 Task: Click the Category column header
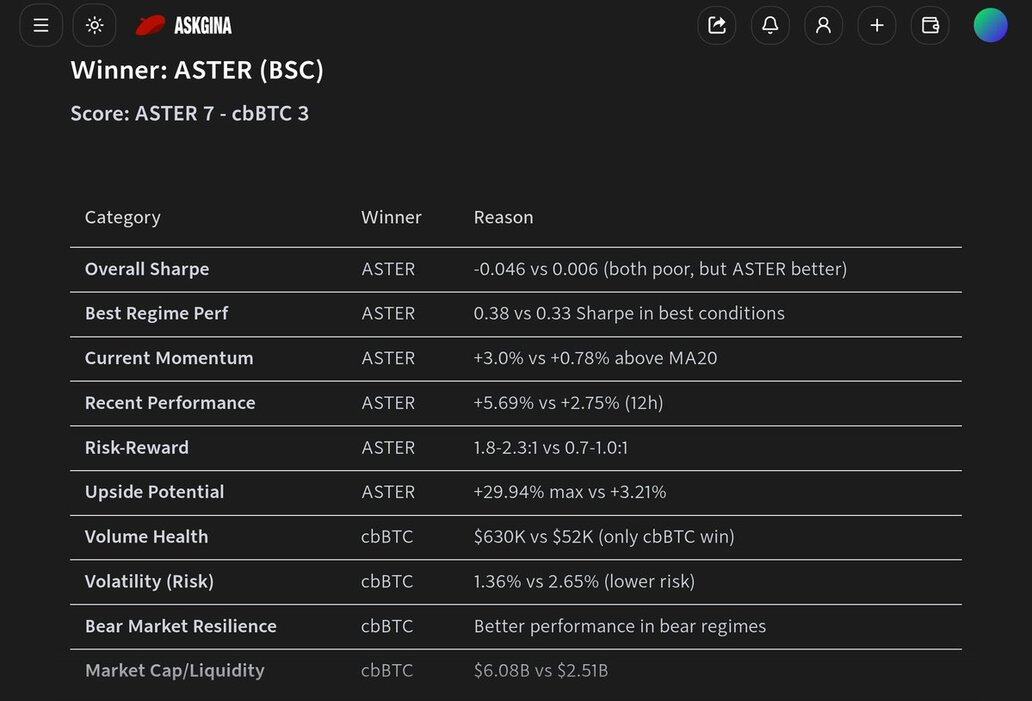(122, 217)
